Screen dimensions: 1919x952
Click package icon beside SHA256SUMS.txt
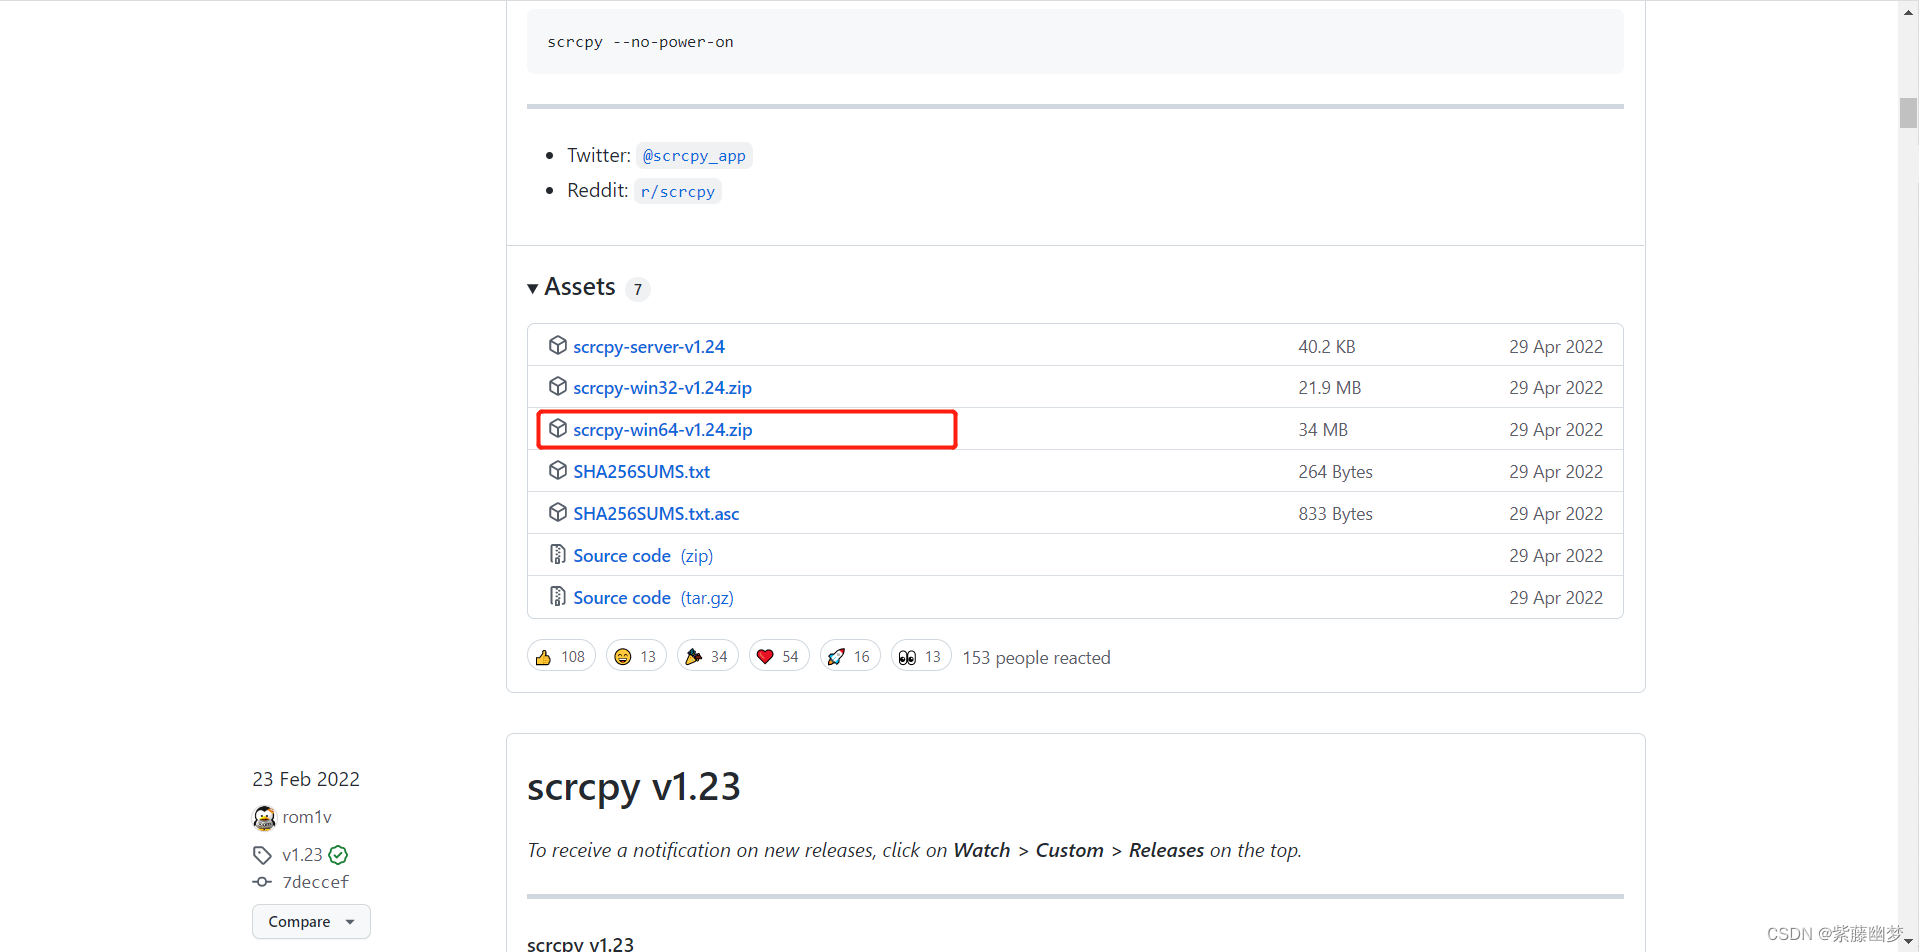[558, 470]
